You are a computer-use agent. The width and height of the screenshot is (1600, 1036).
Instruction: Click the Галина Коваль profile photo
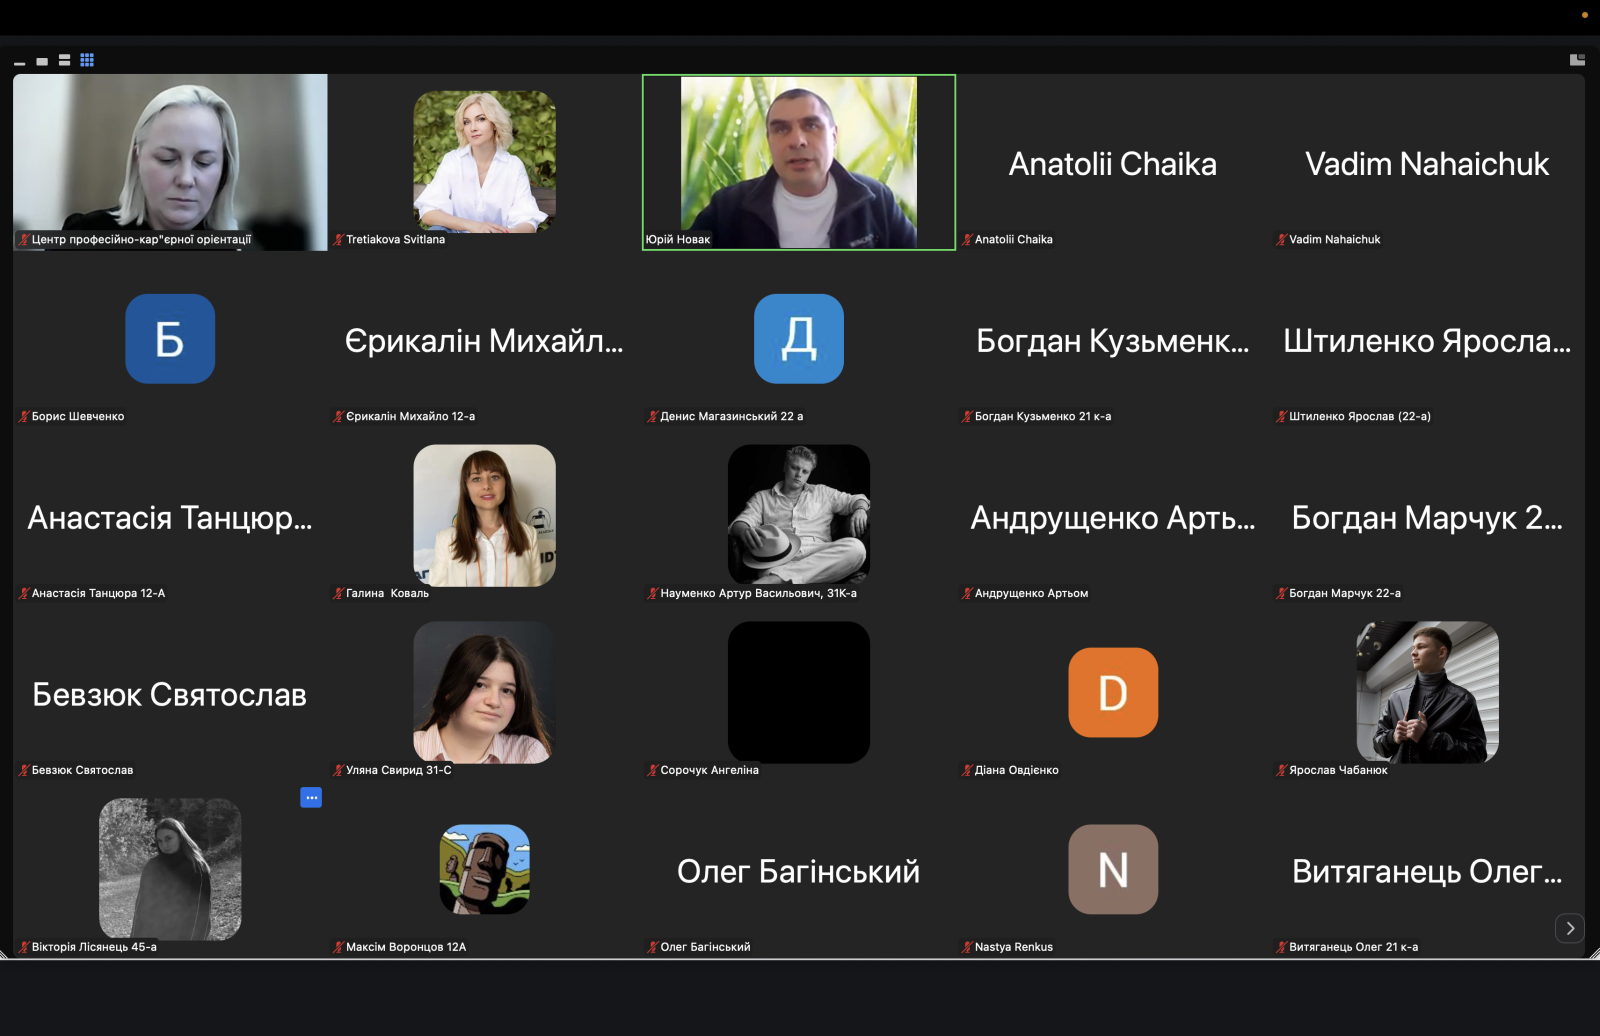point(484,515)
